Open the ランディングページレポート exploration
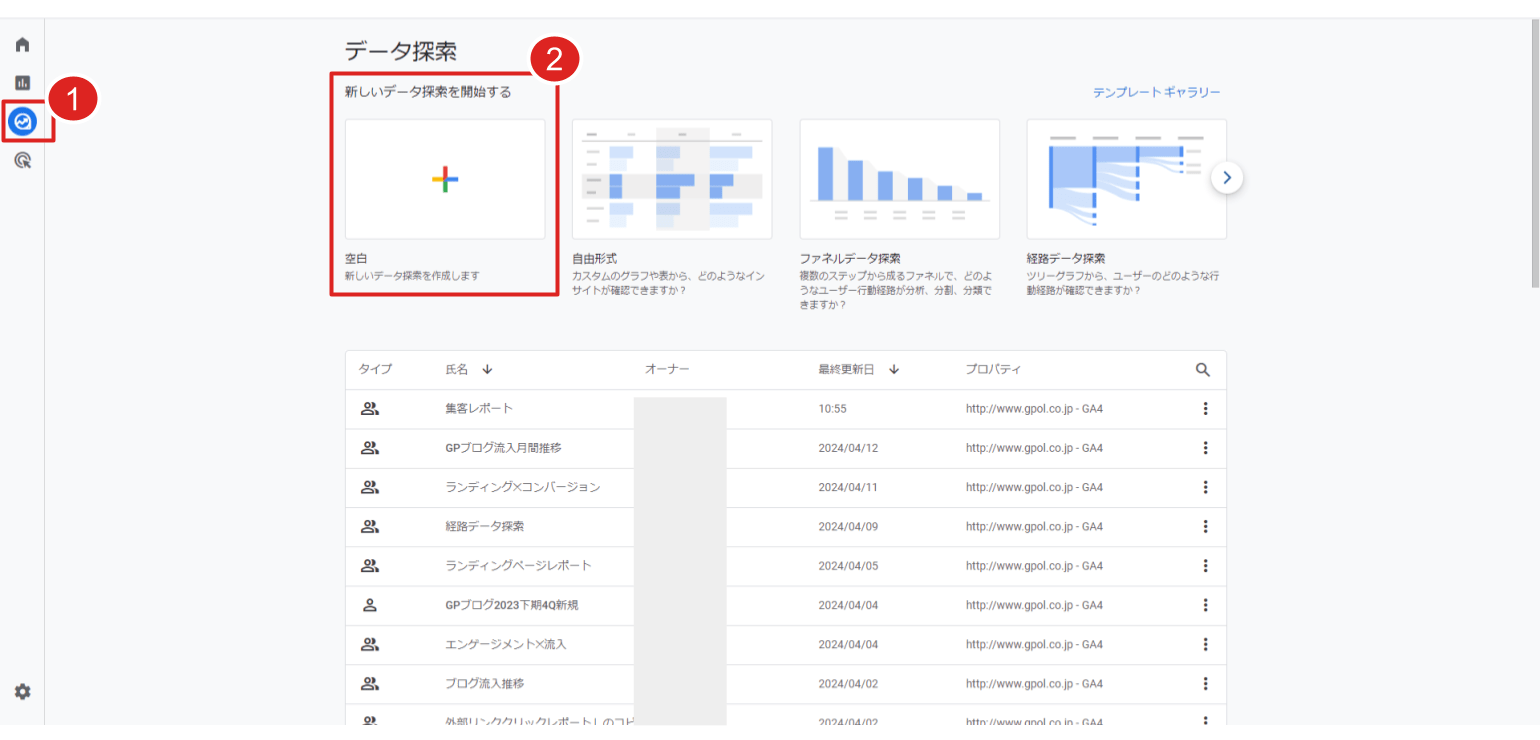Image resolution: width=1540 pixels, height=740 pixels. click(x=518, y=566)
